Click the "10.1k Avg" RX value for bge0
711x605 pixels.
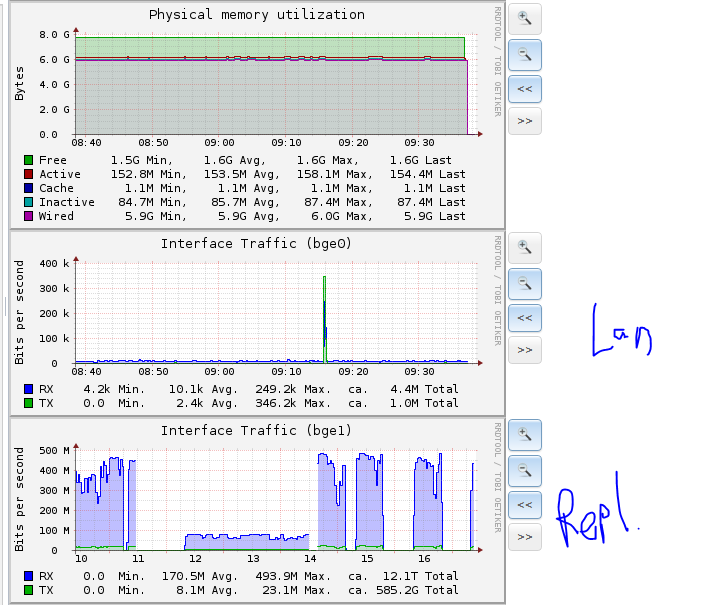click(203, 389)
